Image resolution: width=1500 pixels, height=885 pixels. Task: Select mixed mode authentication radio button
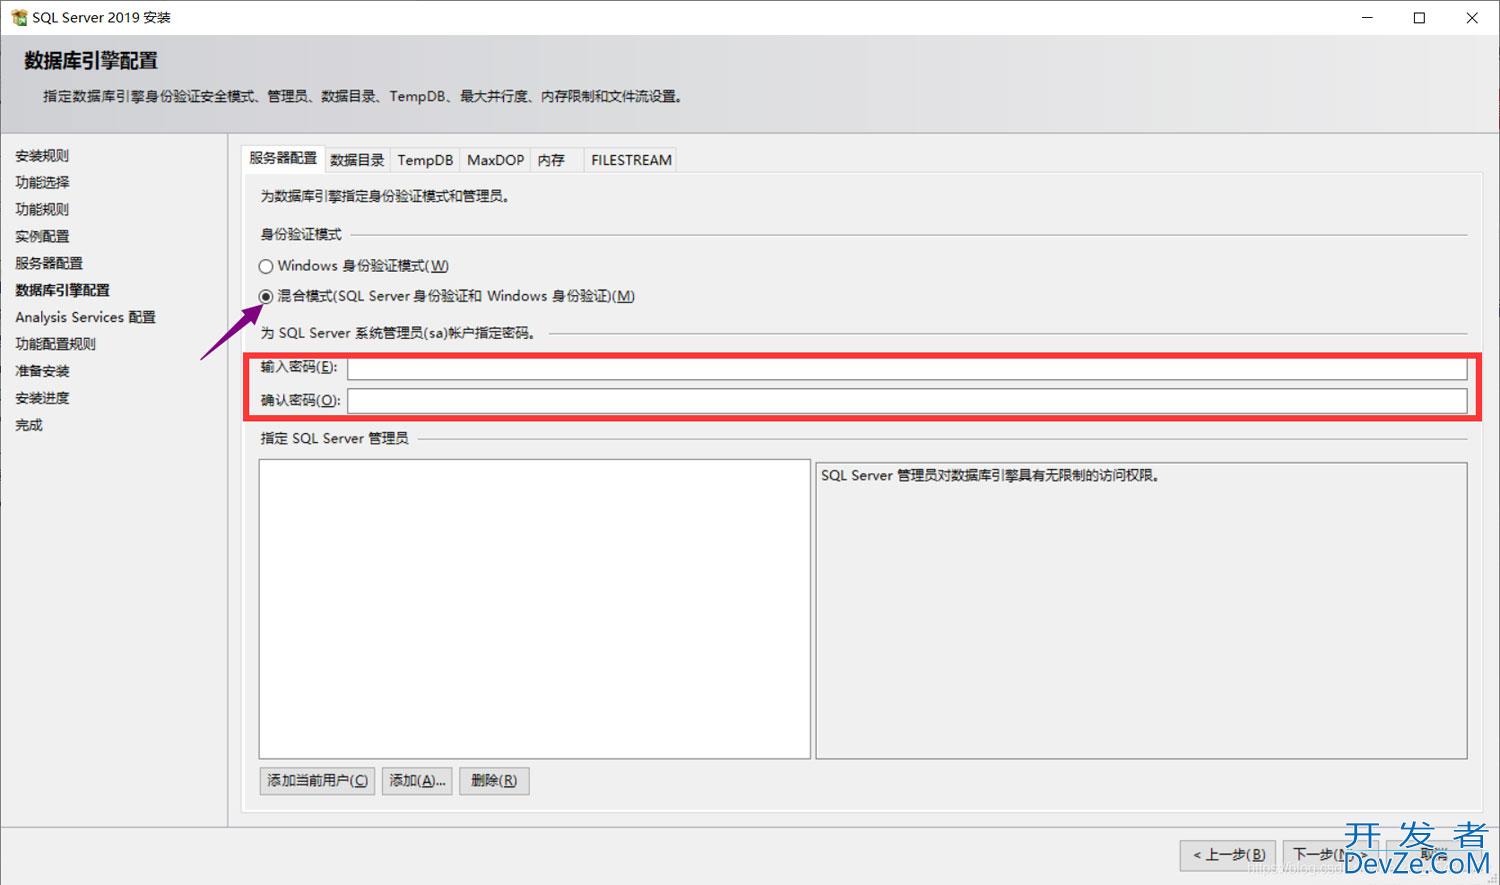point(266,296)
